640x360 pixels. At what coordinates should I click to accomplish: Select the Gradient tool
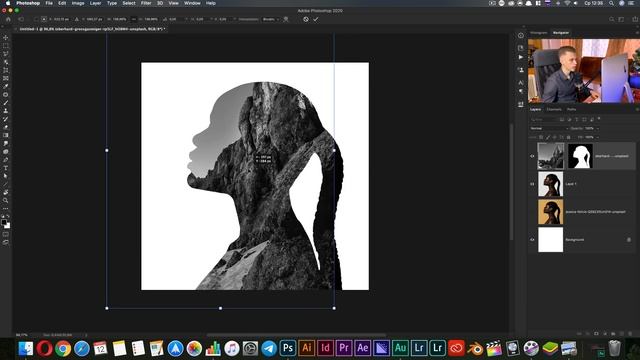pos(6,136)
